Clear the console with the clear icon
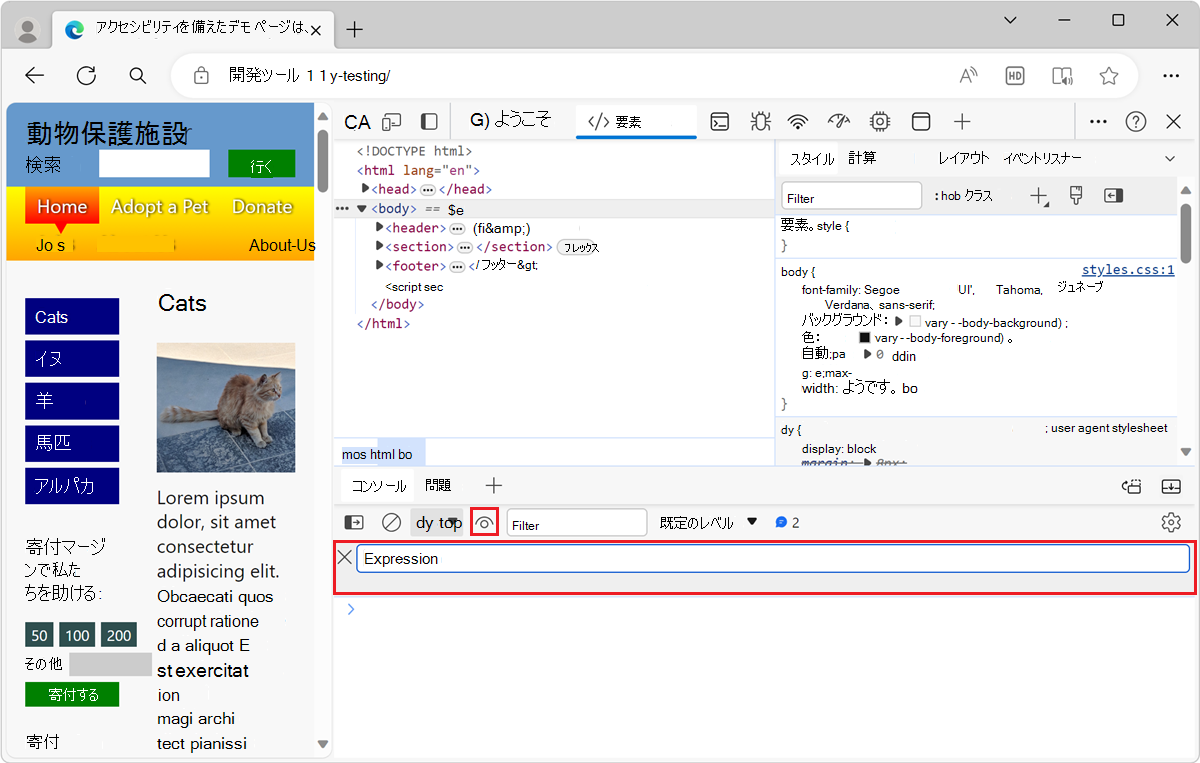1200x763 pixels. coord(391,522)
